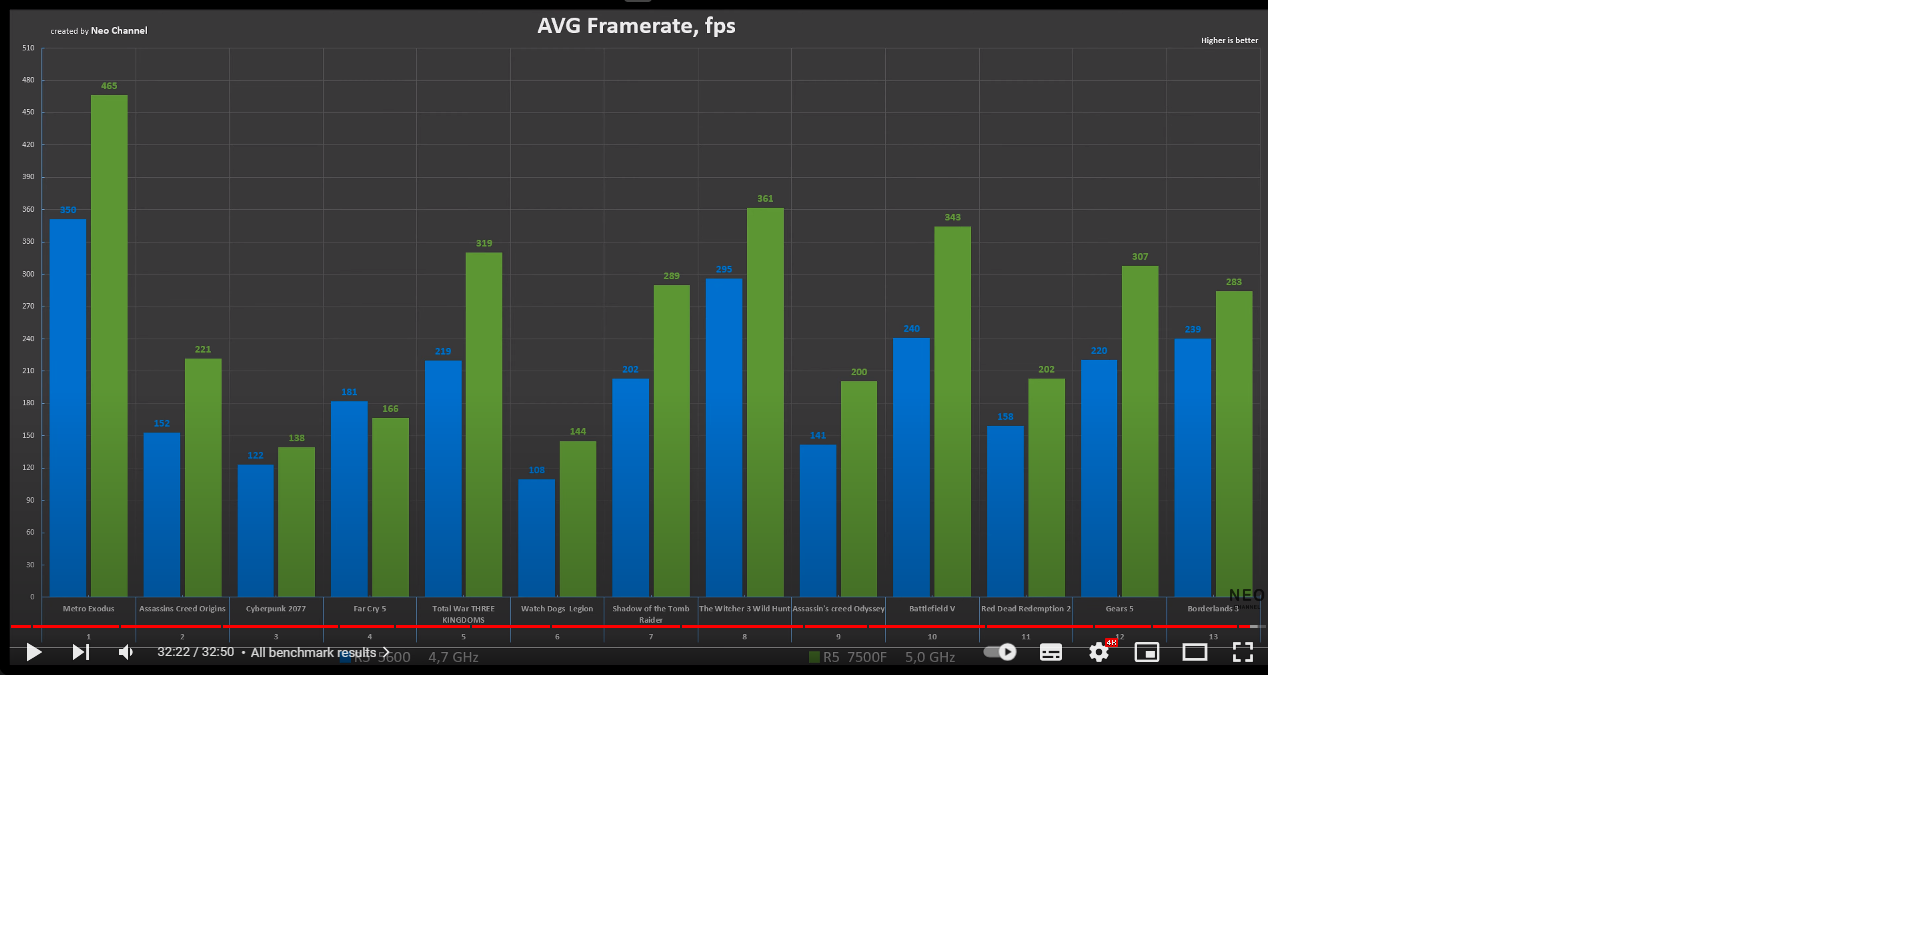The image size is (1914, 935).
Task: Click the 'created by Neo Channel' credit
Action: (x=99, y=31)
